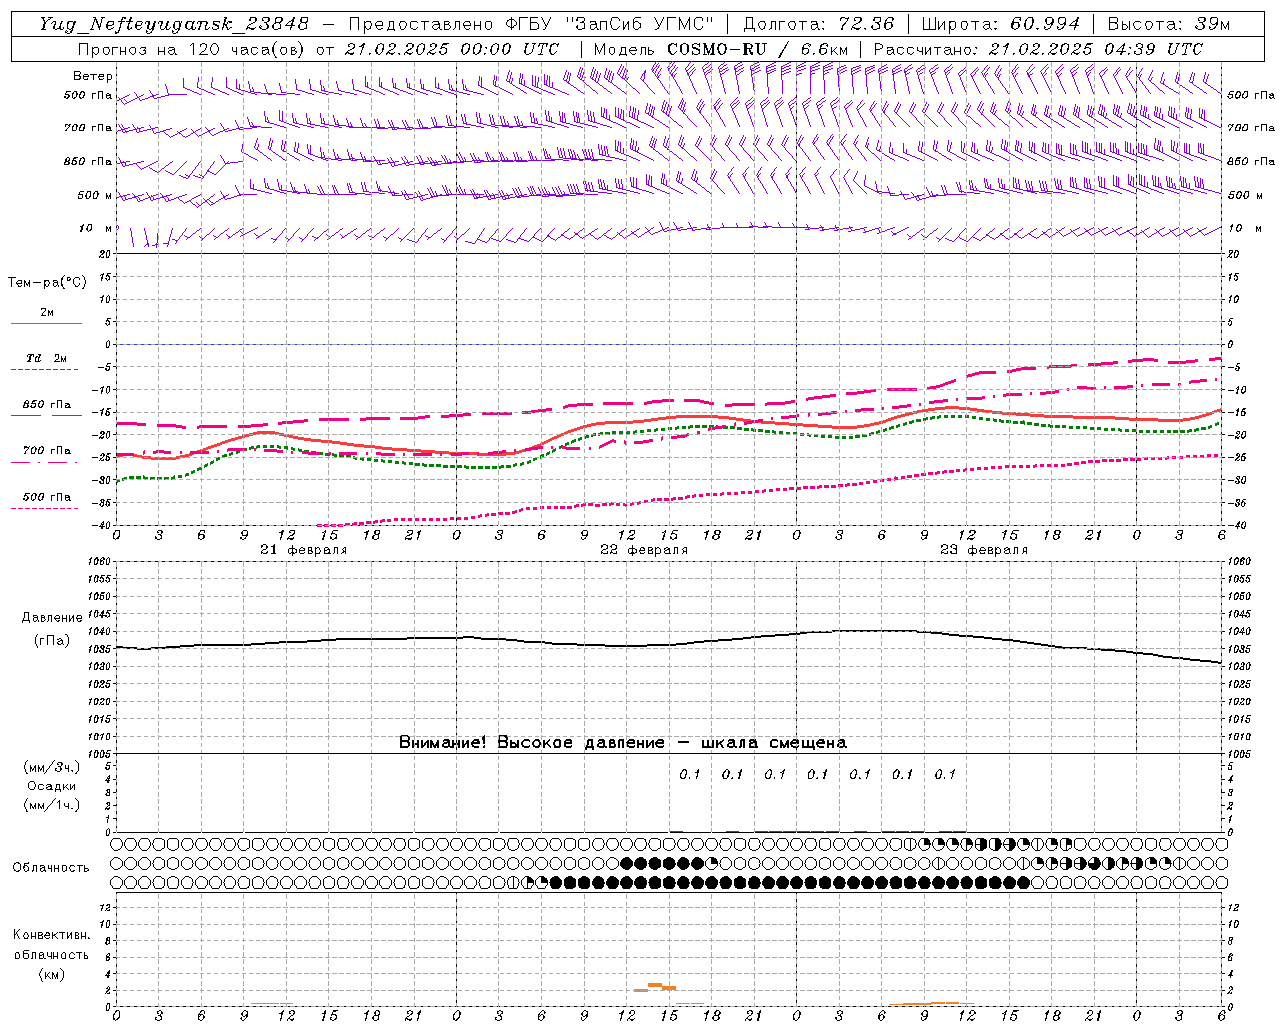Image resolution: width=1280 pixels, height=1024 pixels.
Task: Click the Долгота: 72.36 header field
Action: [818, 24]
